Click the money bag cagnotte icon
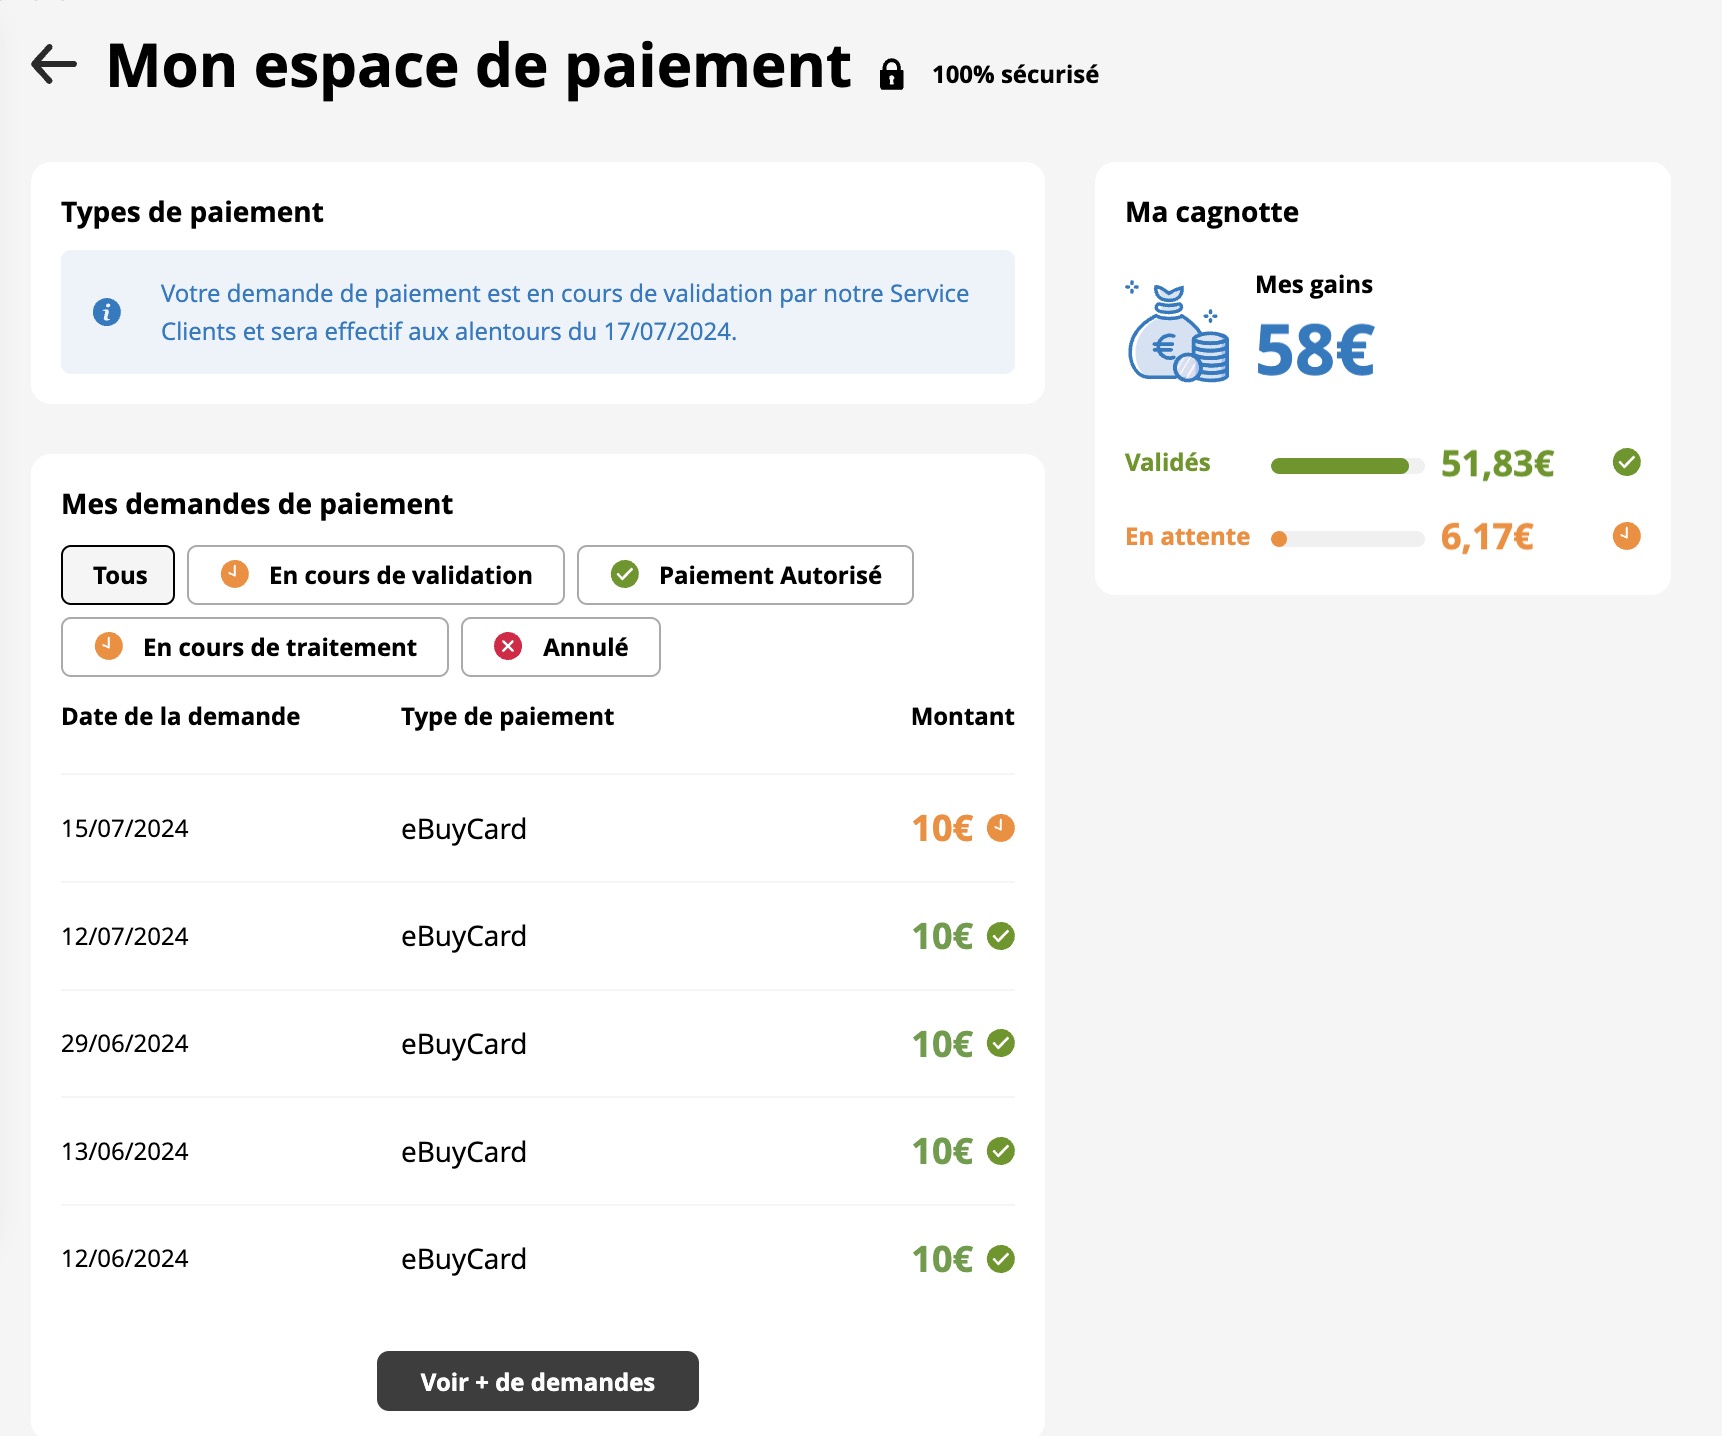 1178,334
